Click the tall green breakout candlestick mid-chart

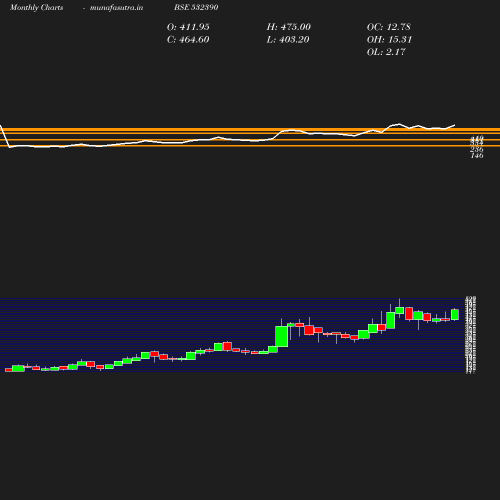282,336
